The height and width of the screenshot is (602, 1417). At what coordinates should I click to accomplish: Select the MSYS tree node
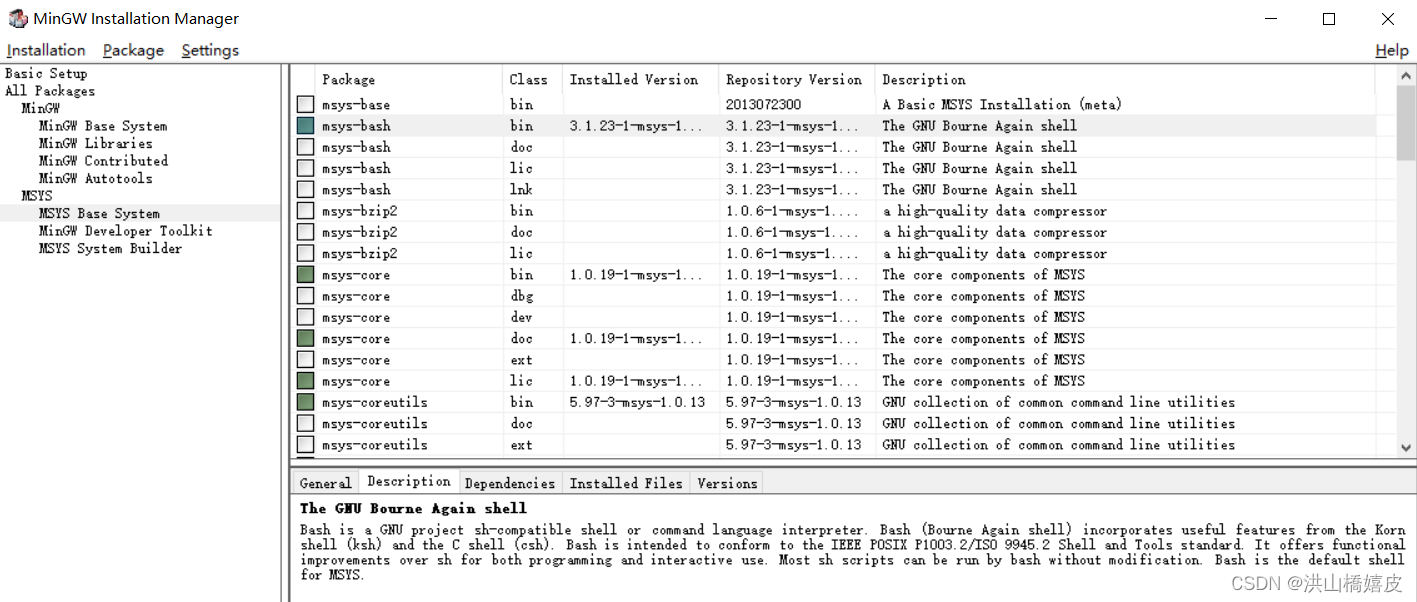coord(37,196)
